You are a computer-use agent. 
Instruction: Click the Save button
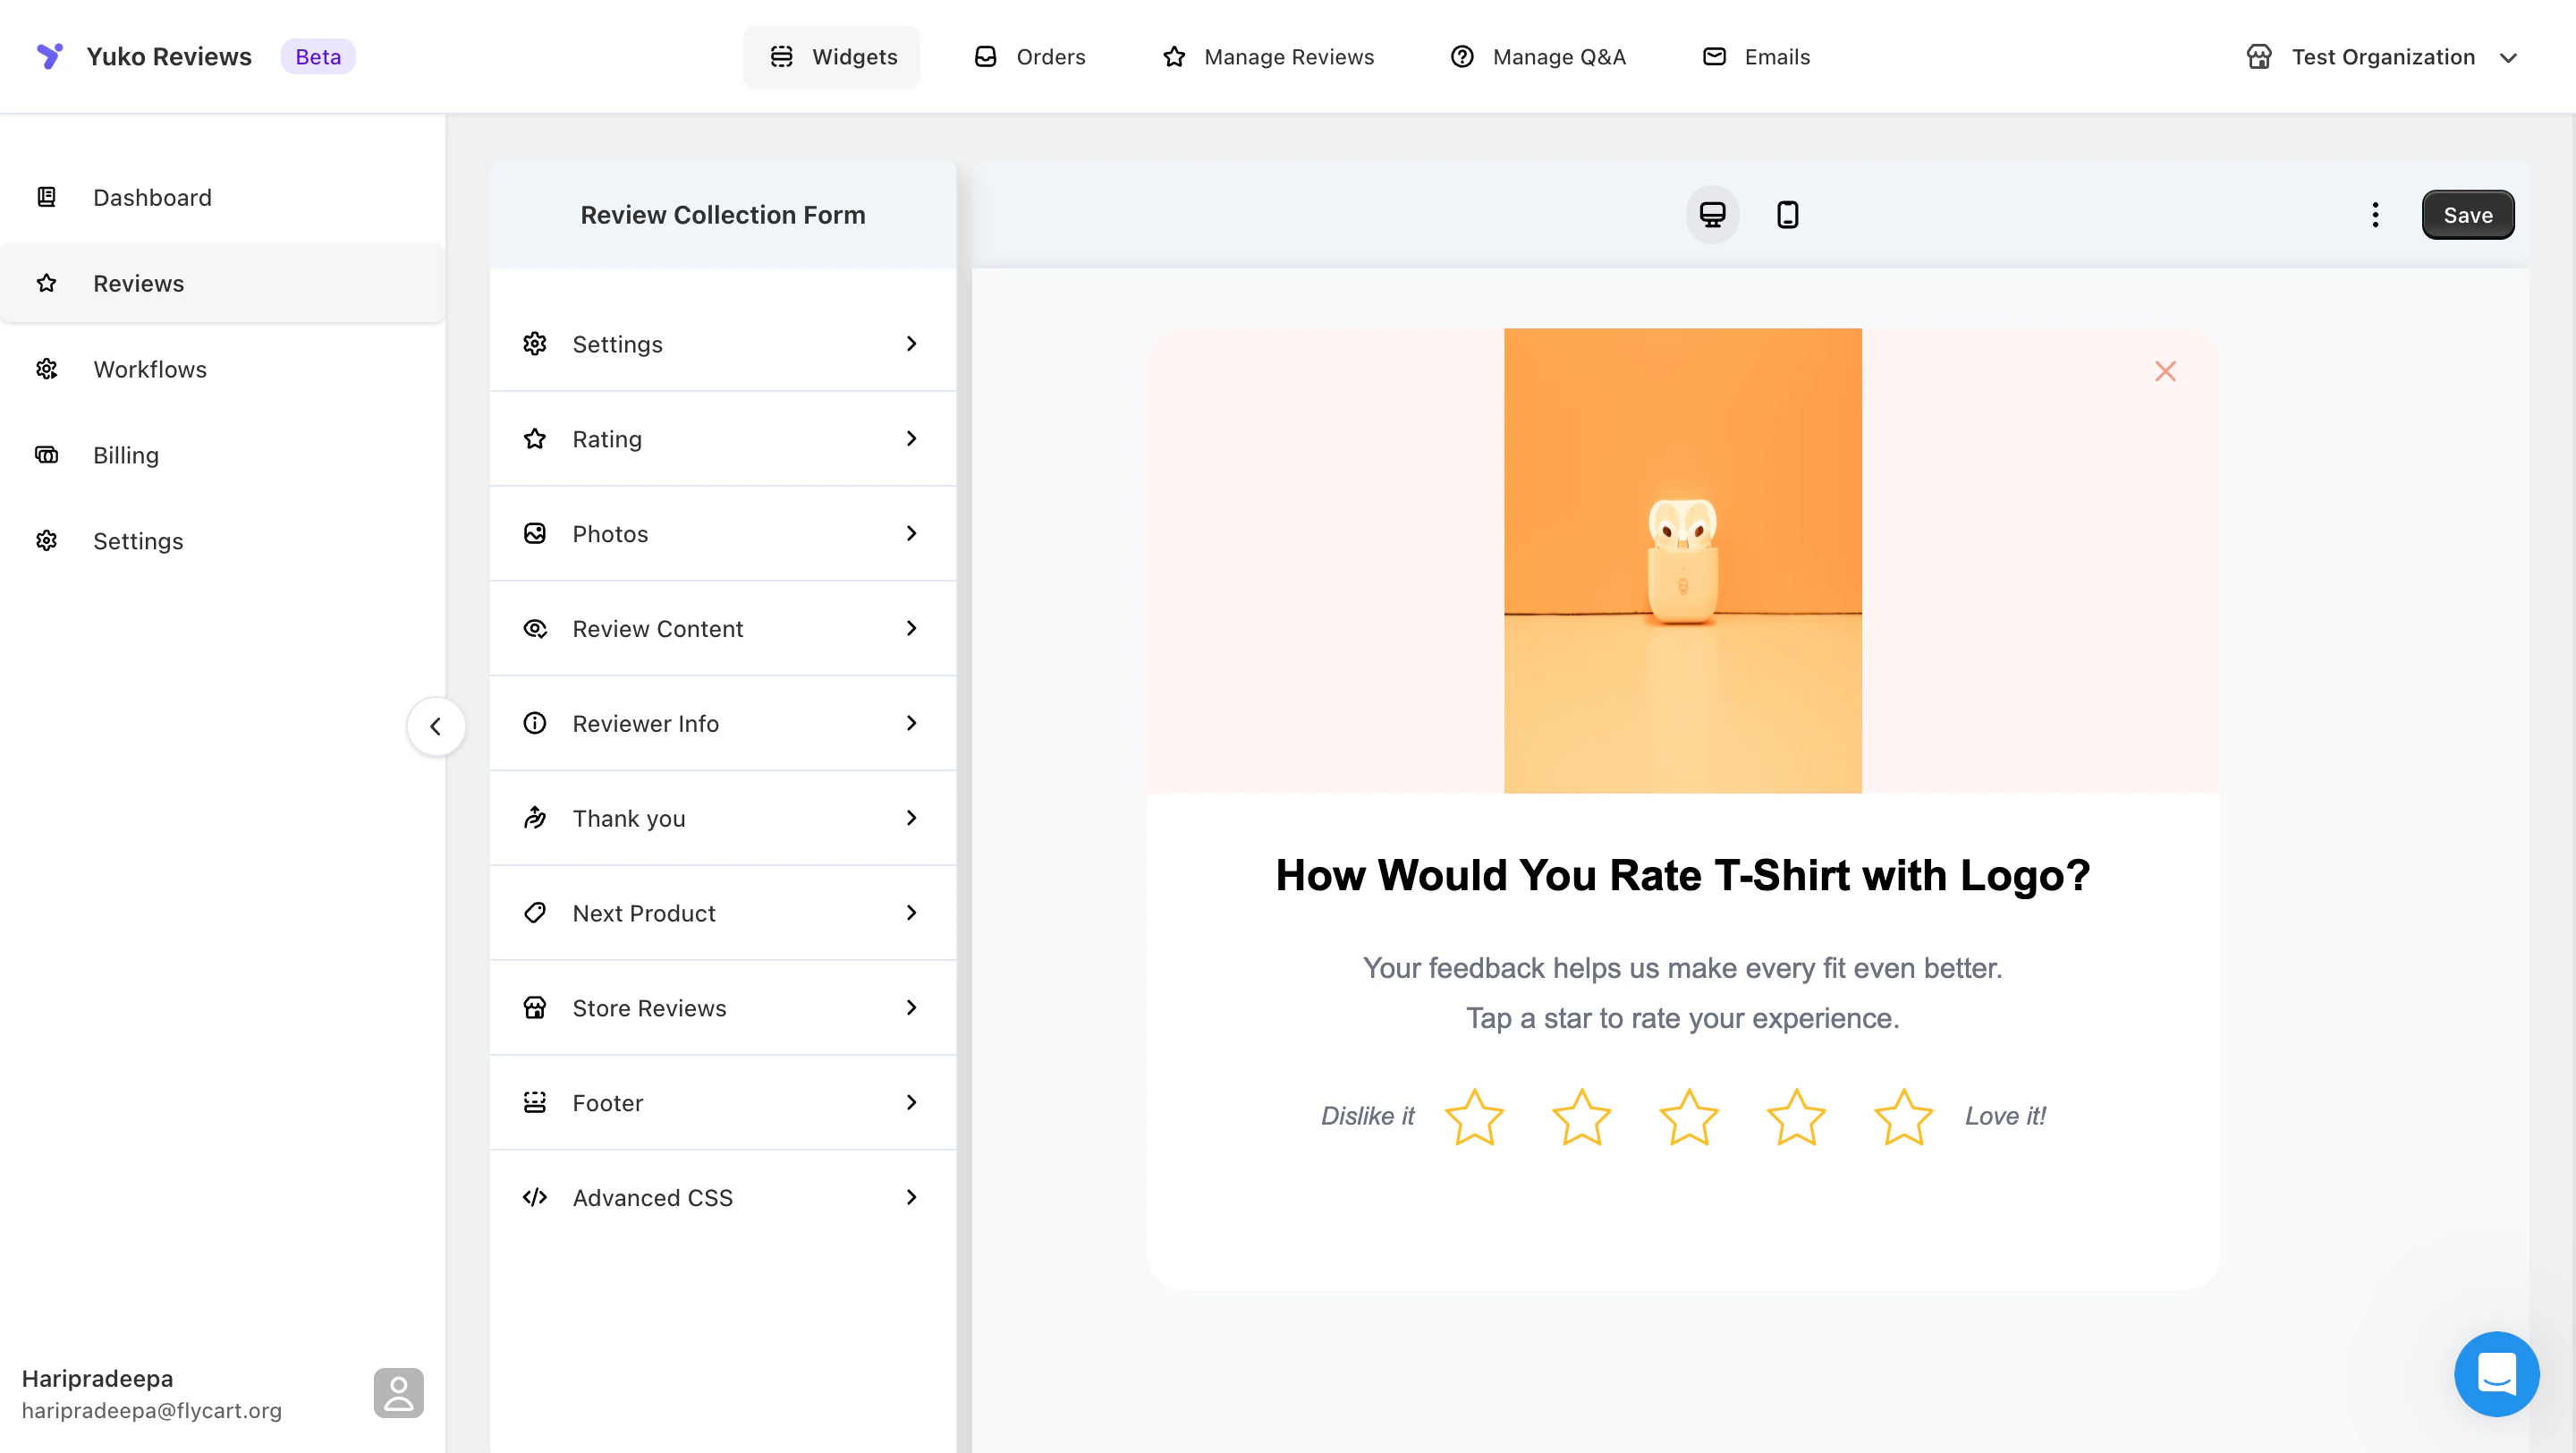pyautogui.click(x=2467, y=215)
